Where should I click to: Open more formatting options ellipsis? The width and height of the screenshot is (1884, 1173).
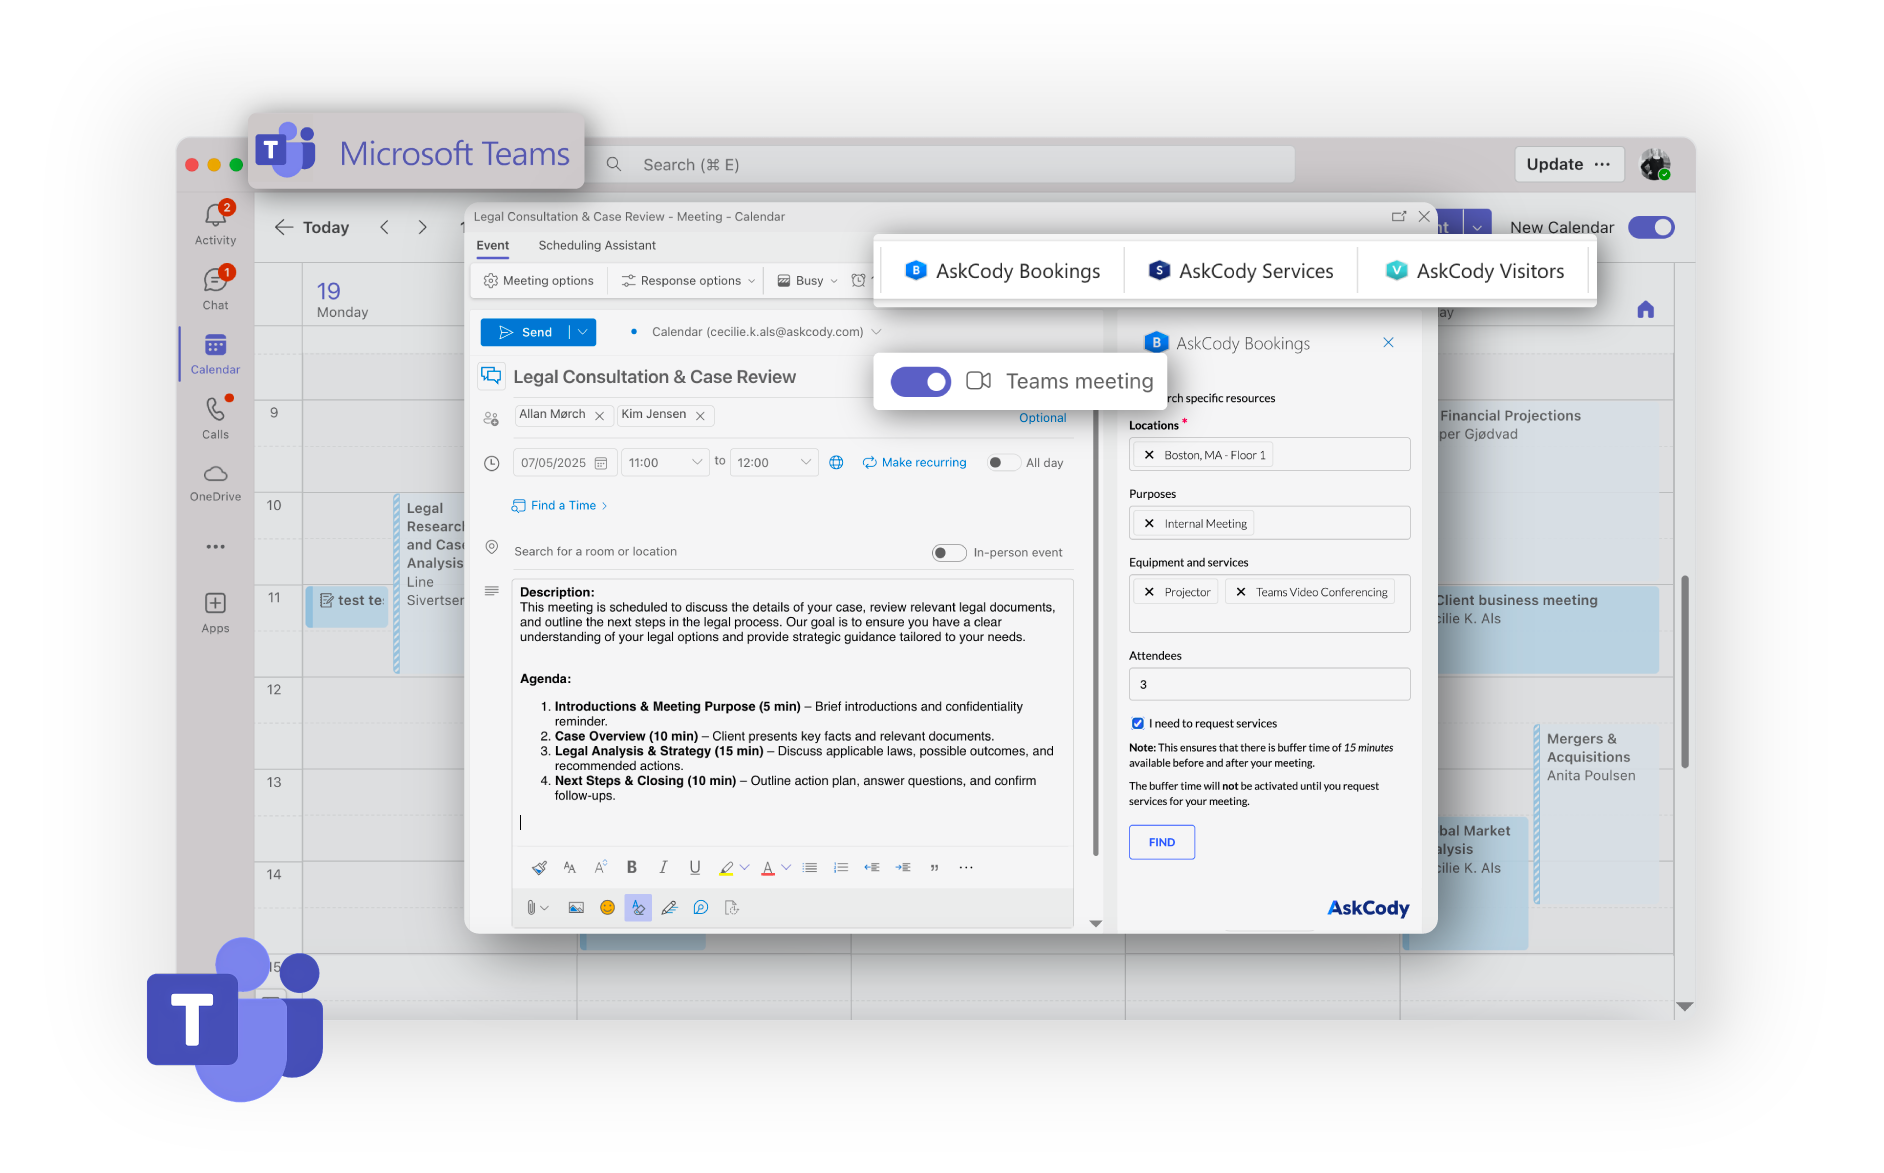tap(966, 867)
